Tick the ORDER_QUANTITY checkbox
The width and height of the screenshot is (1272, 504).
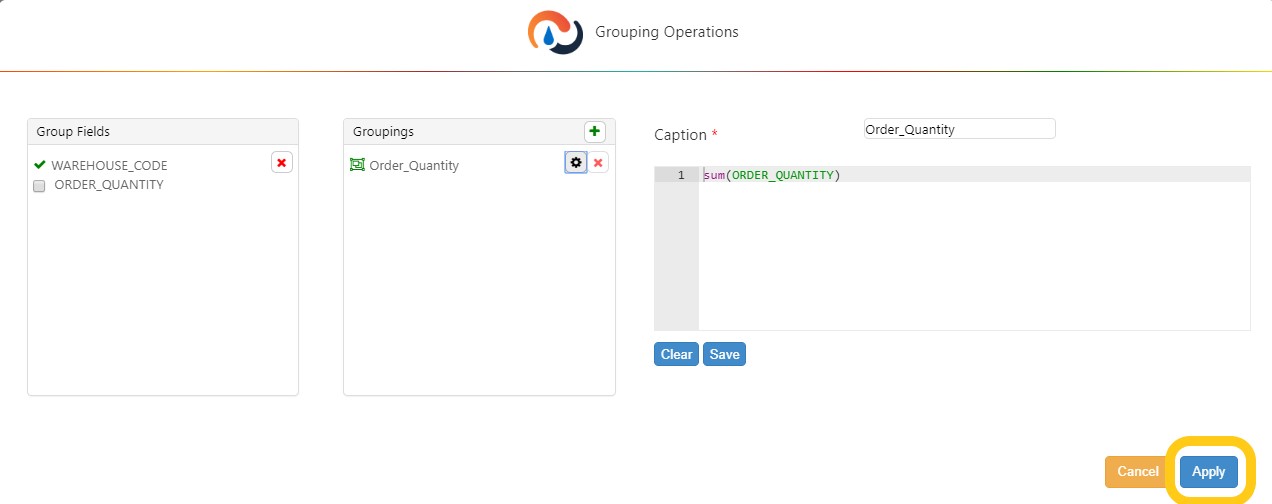pos(40,186)
